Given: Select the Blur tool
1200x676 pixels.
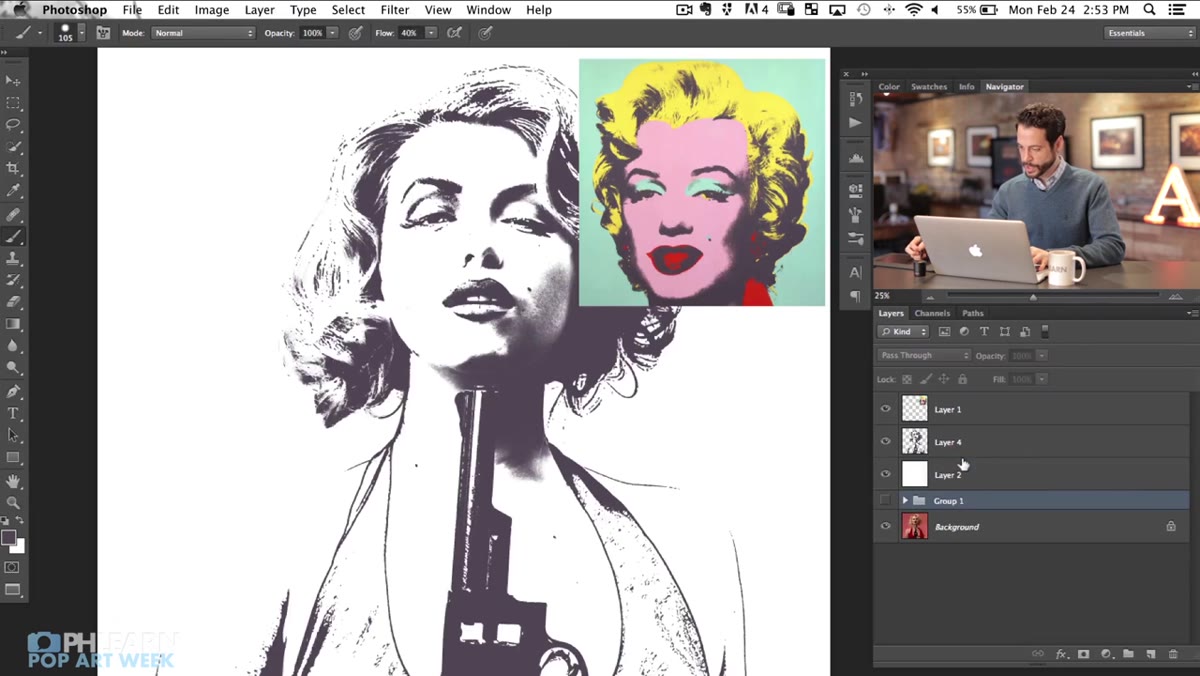Looking at the screenshot, I should click(13, 347).
